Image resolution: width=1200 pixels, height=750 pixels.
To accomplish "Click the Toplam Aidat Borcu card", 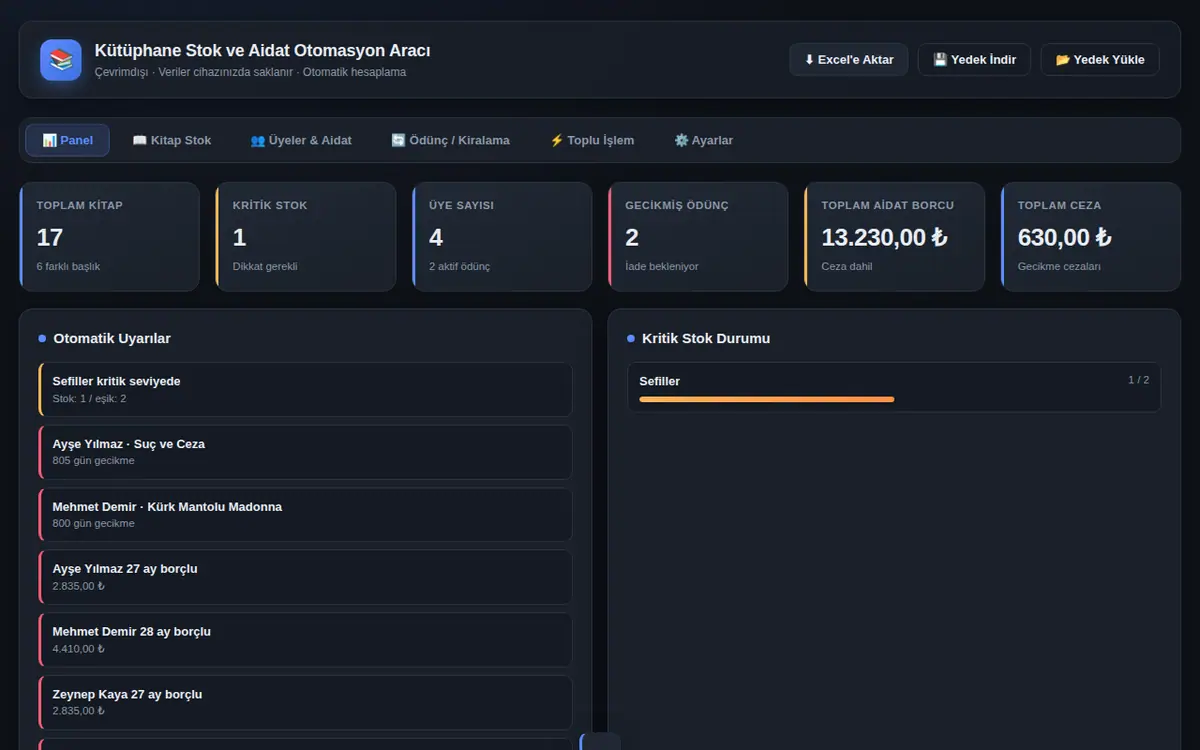I will pyautogui.click(x=894, y=237).
